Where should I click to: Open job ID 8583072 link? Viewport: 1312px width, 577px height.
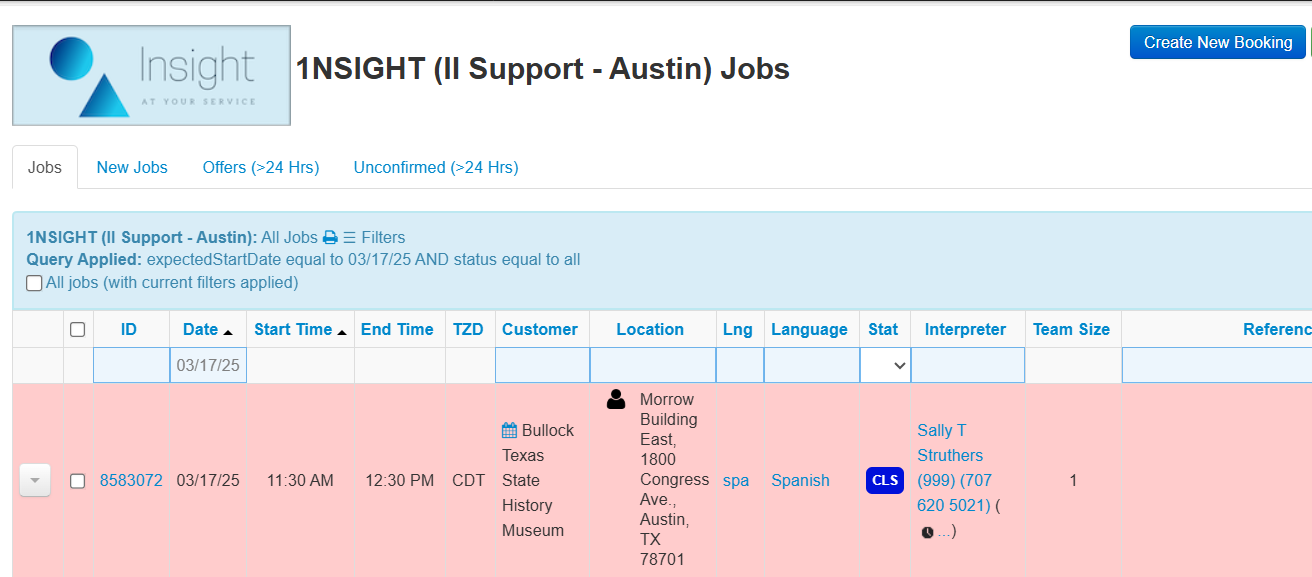pyautogui.click(x=131, y=481)
